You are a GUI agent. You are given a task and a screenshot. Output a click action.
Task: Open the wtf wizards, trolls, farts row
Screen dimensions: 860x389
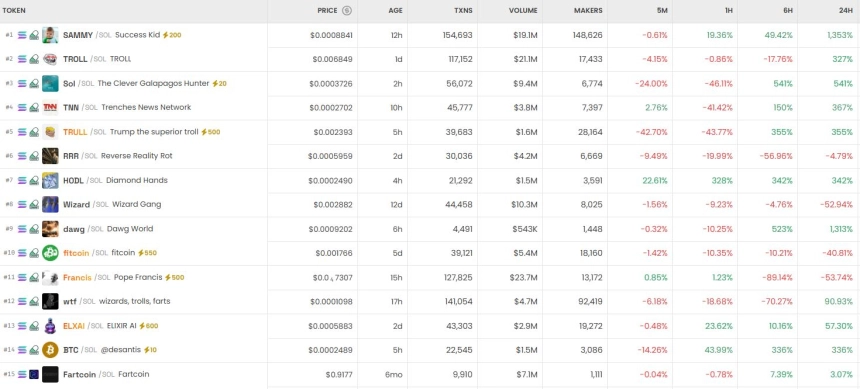click(430, 302)
